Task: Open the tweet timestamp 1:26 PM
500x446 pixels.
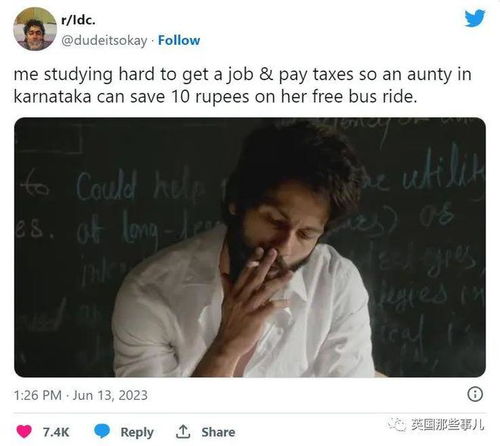Action: 38,395
